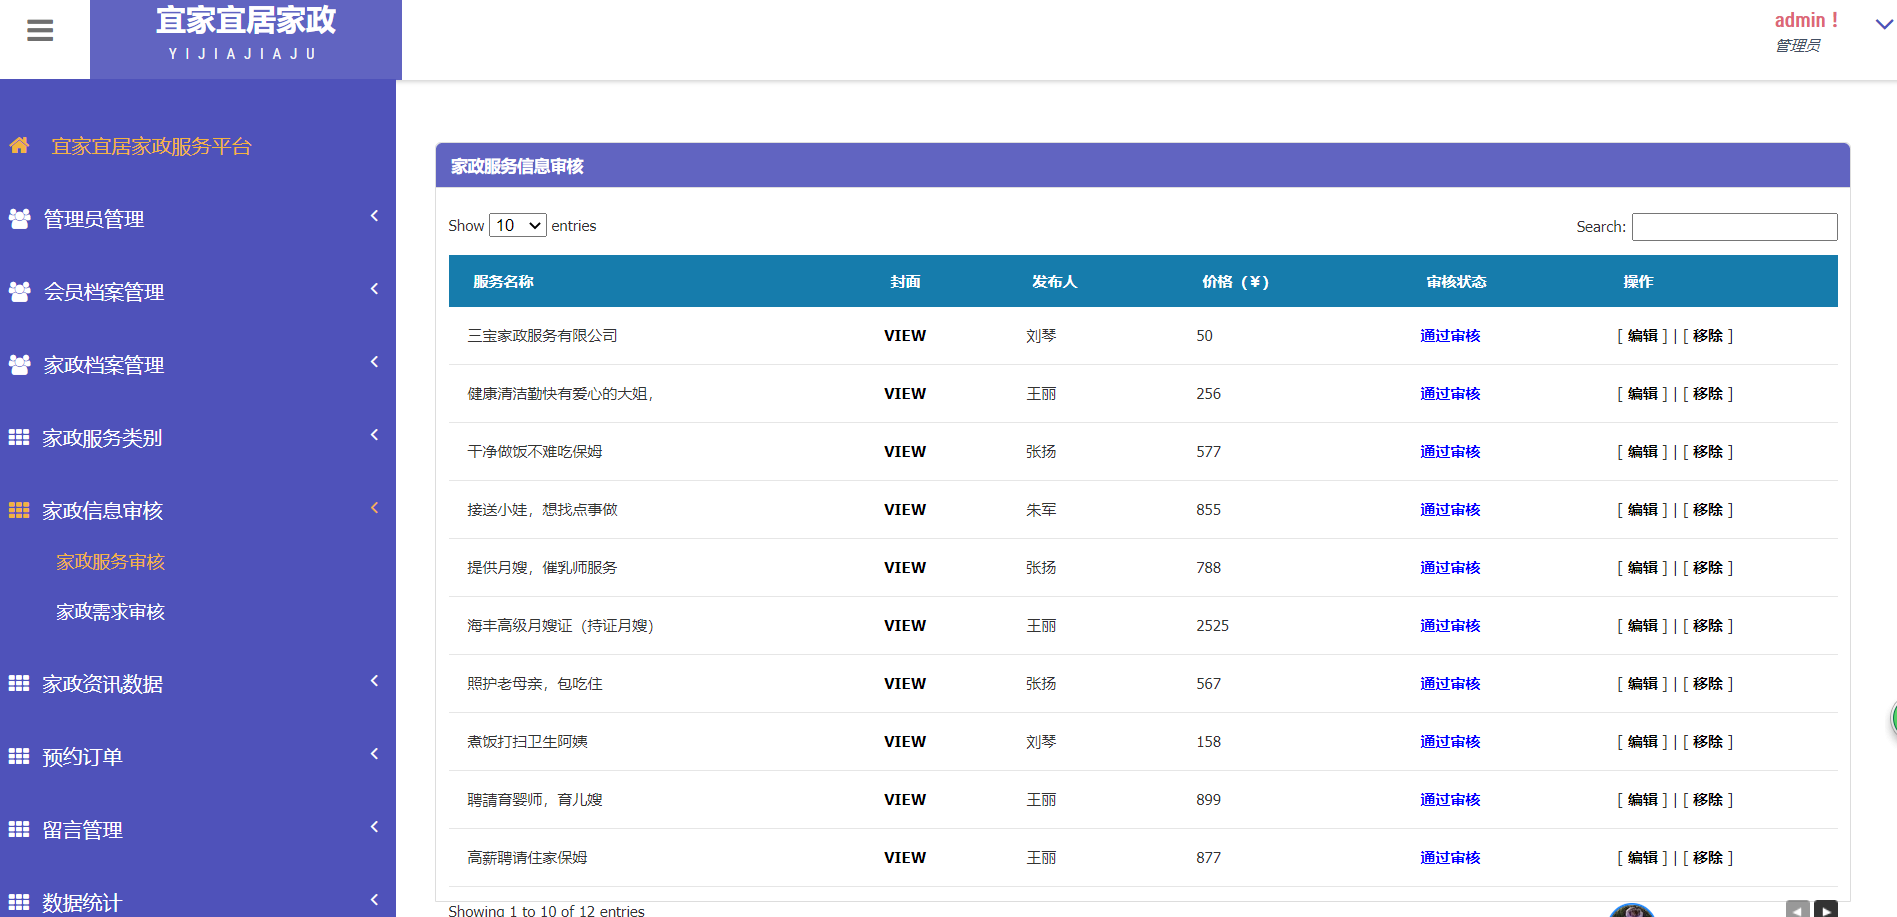Click VIEW for 干净做饭不难吃保姆

905,452
